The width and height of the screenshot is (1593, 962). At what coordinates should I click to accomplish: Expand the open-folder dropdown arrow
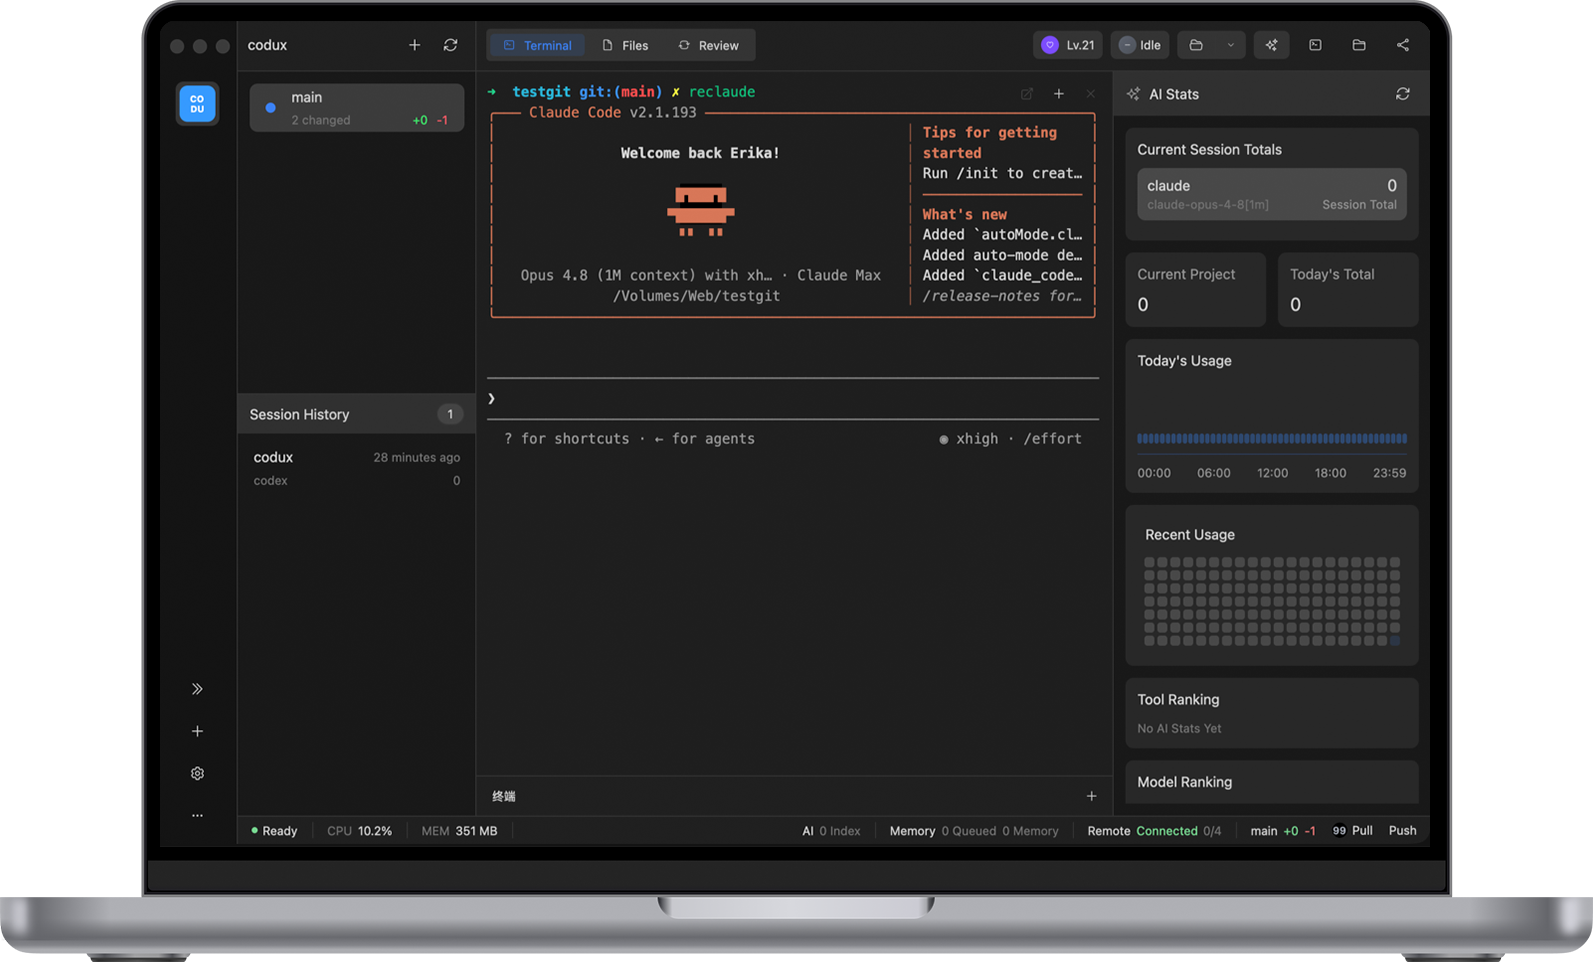(1231, 45)
